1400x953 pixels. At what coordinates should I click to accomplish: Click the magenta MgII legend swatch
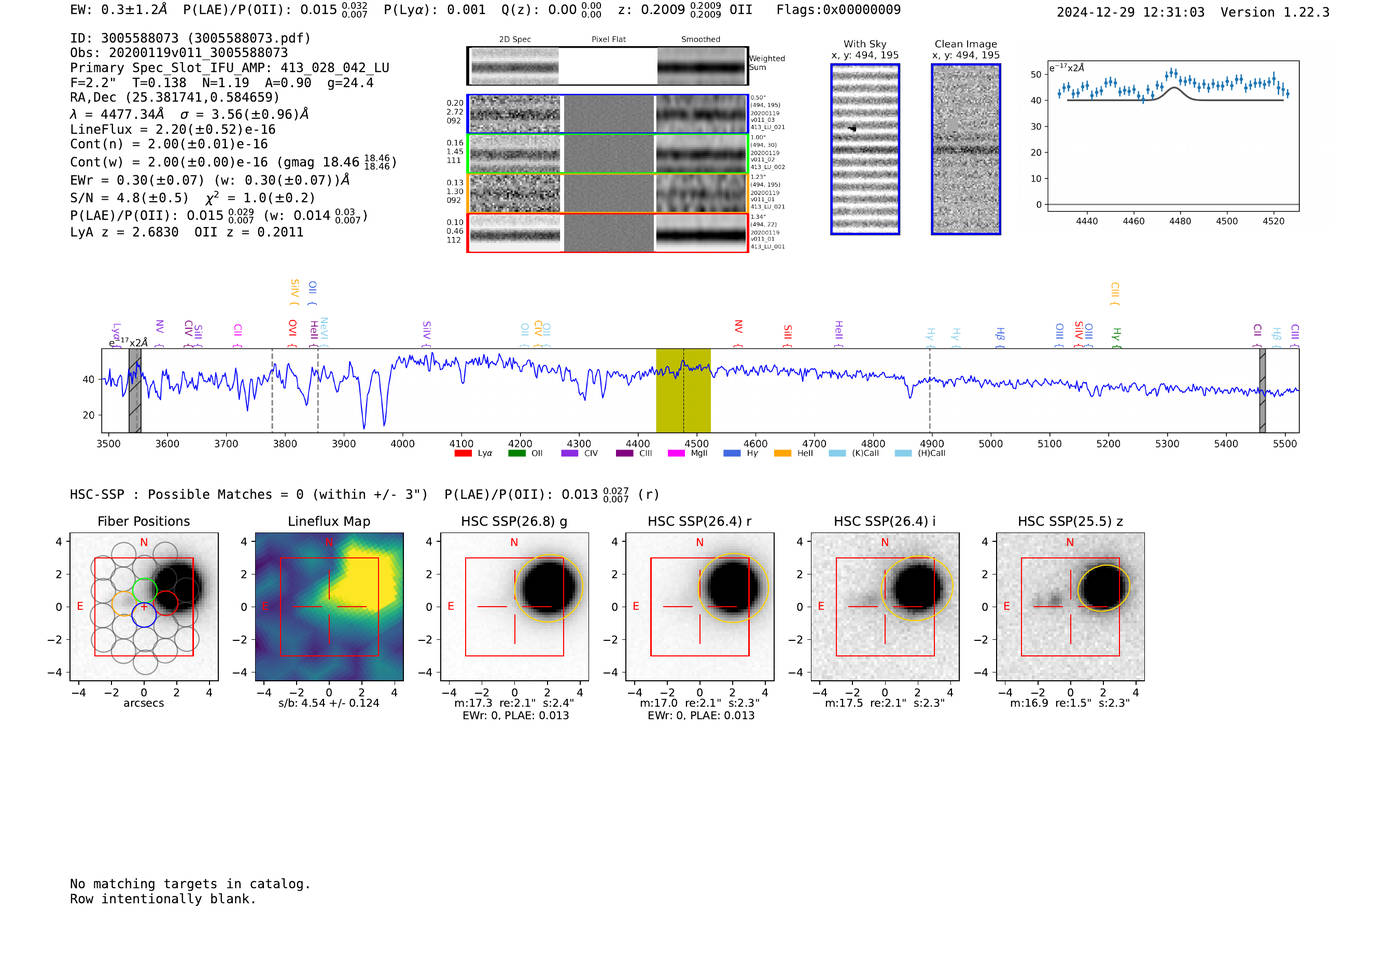pyautogui.click(x=677, y=453)
